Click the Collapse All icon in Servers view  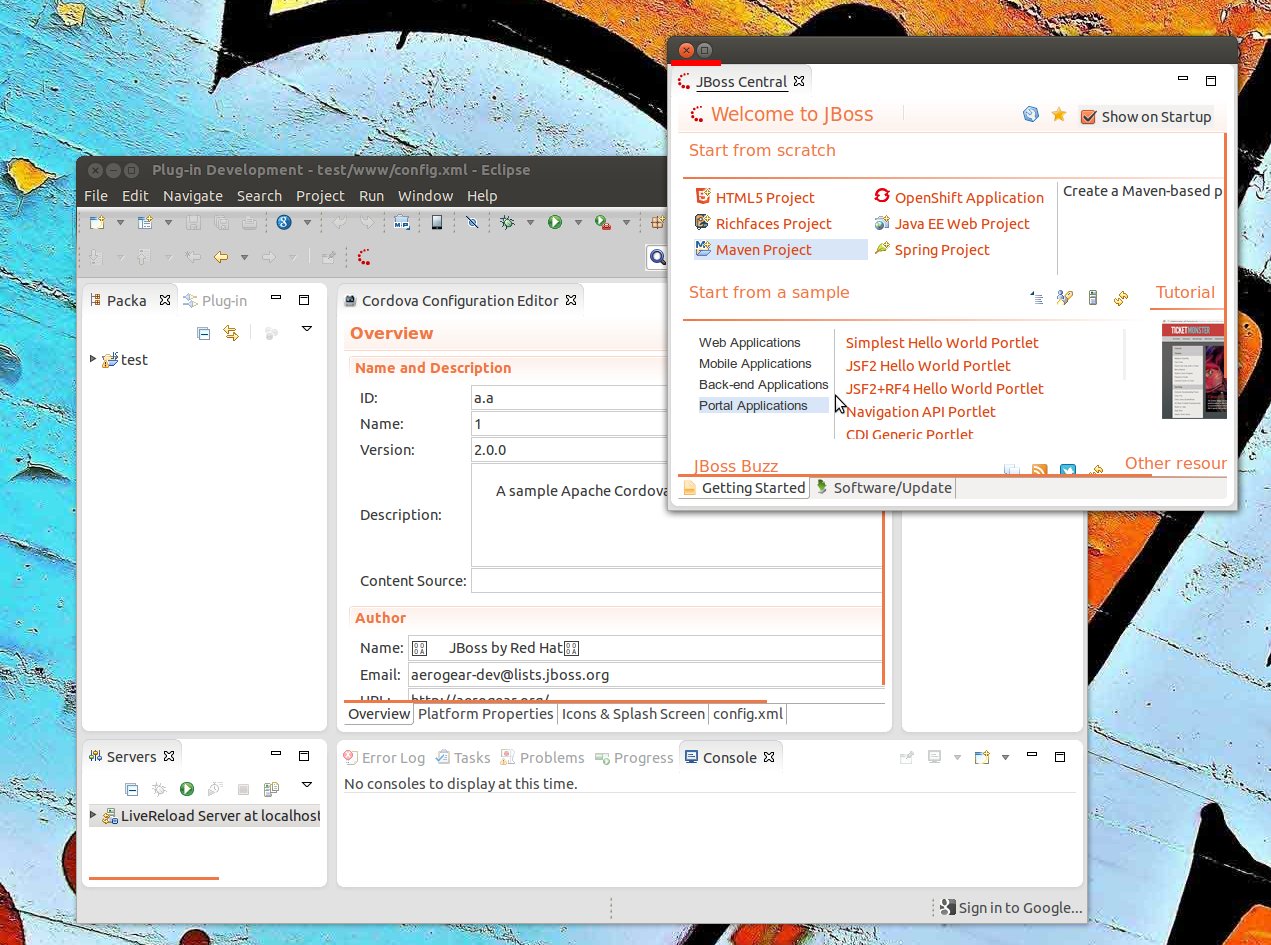pos(131,789)
